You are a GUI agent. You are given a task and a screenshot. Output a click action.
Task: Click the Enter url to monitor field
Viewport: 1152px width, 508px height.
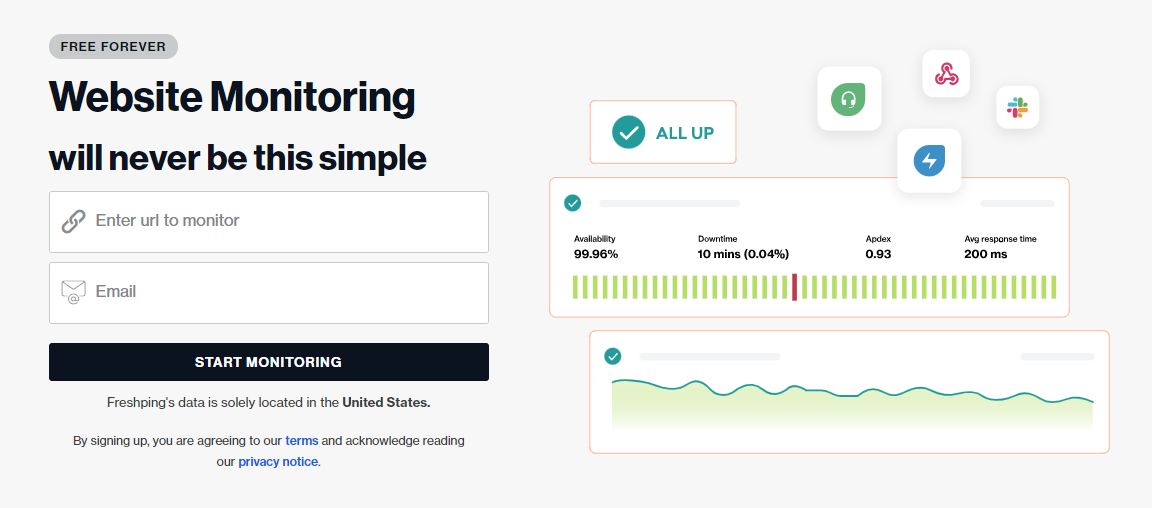[285, 221]
